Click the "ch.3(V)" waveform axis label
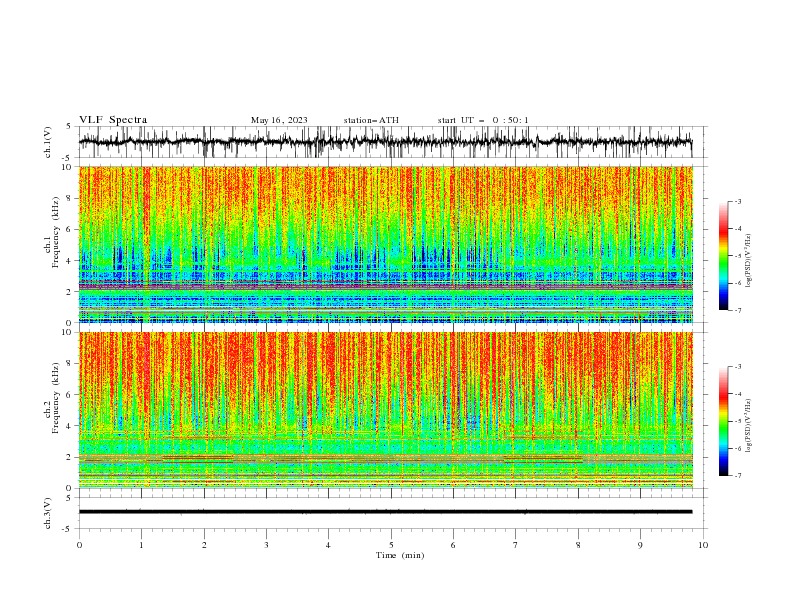This screenshot has height=612, width=792. (x=48, y=513)
